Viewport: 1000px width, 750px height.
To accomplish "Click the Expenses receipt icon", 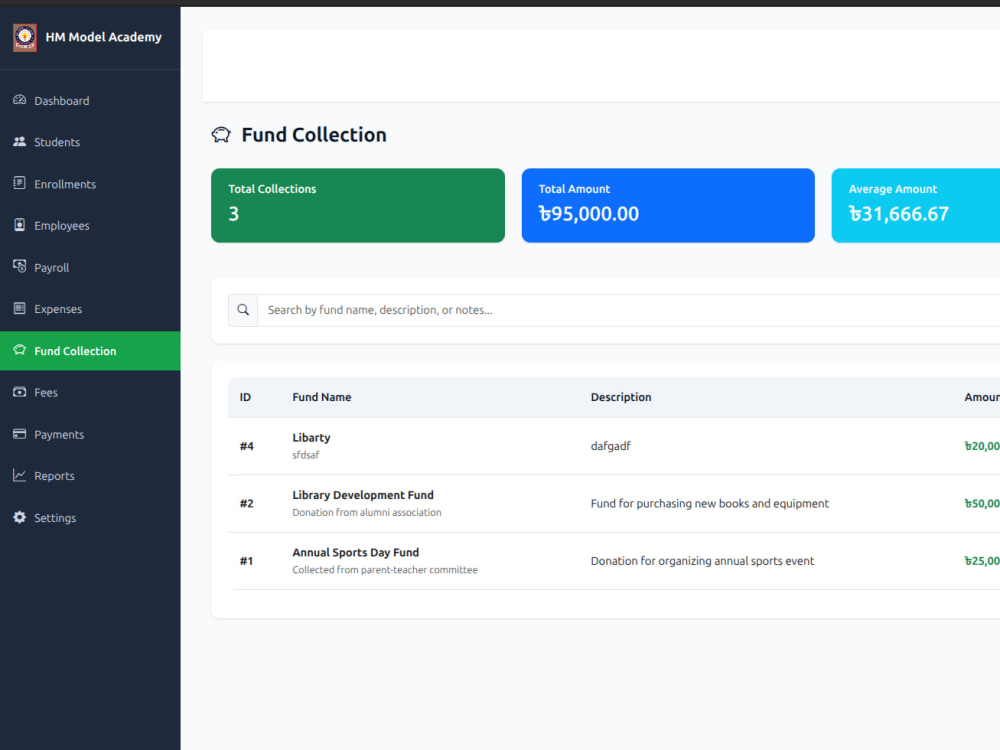I will [20, 308].
